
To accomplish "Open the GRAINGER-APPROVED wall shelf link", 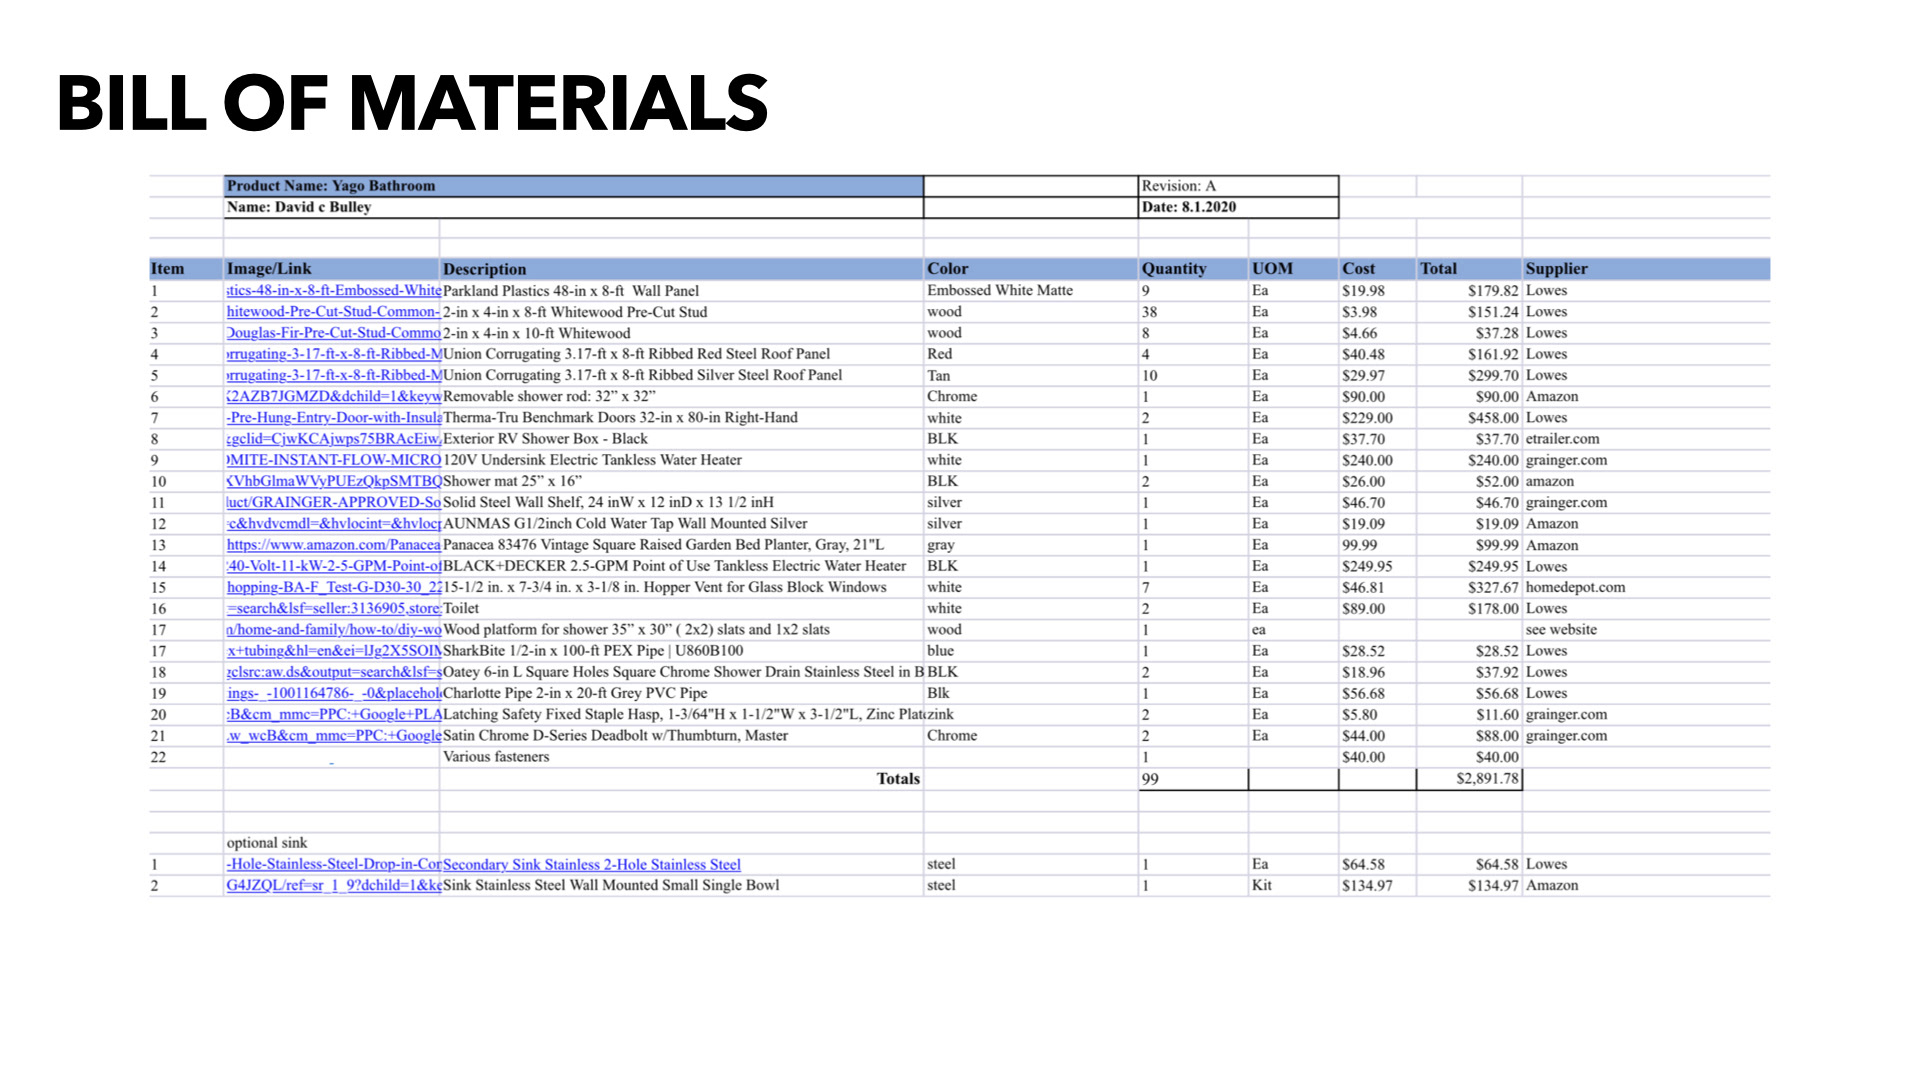I will (x=333, y=502).
